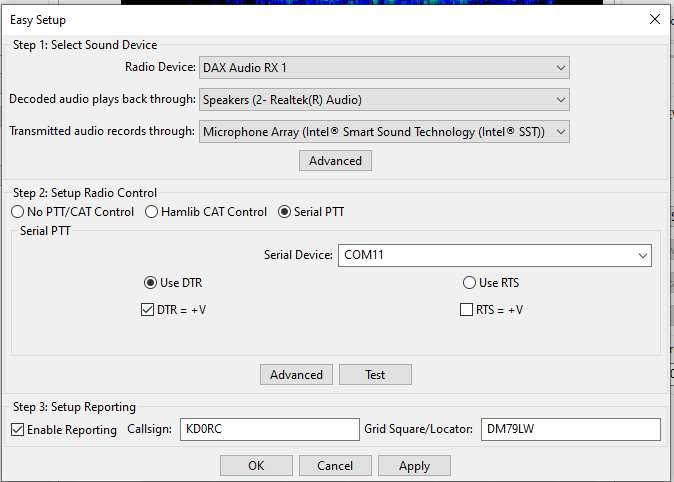
Task: Expand the Serial Device COM11 dropdown
Action: pyautogui.click(x=495, y=255)
